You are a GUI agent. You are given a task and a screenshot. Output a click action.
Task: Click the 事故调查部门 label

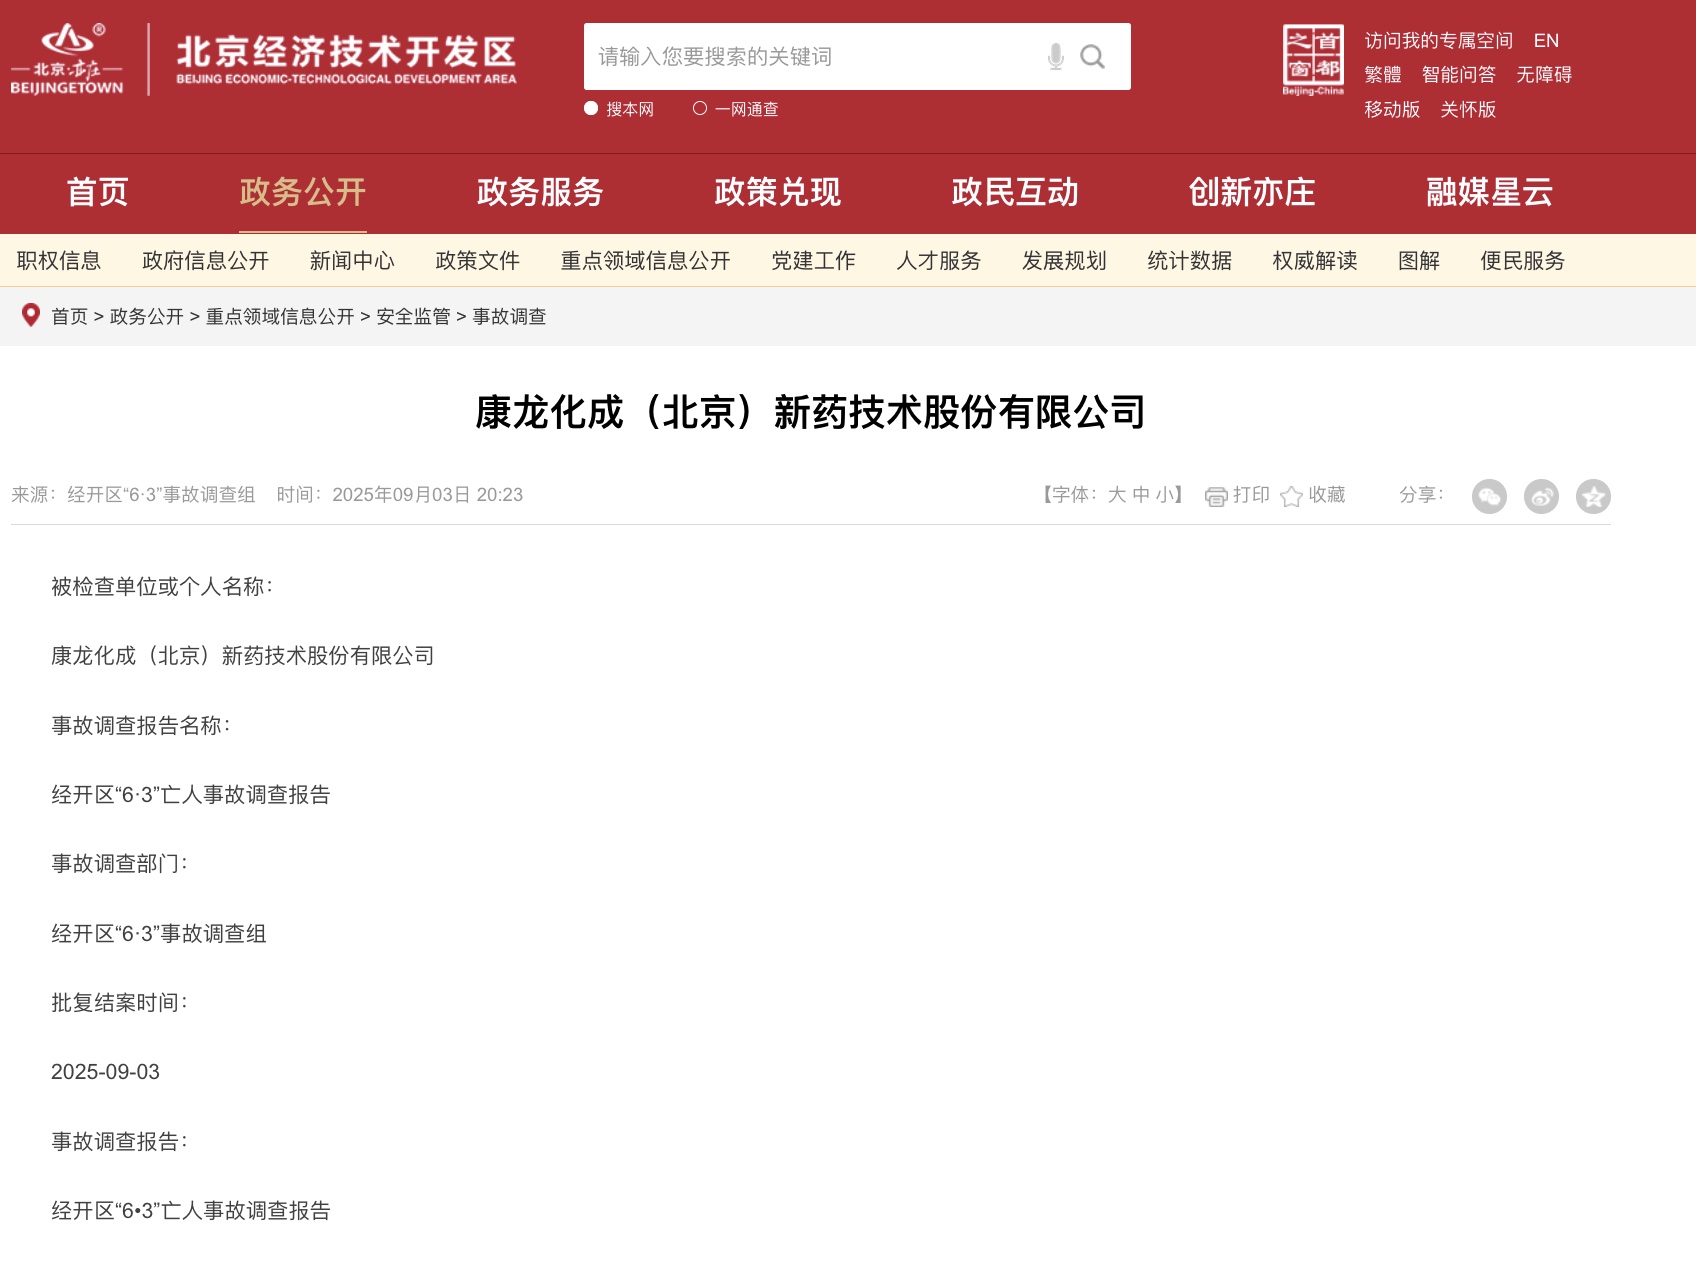pyautogui.click(x=118, y=864)
